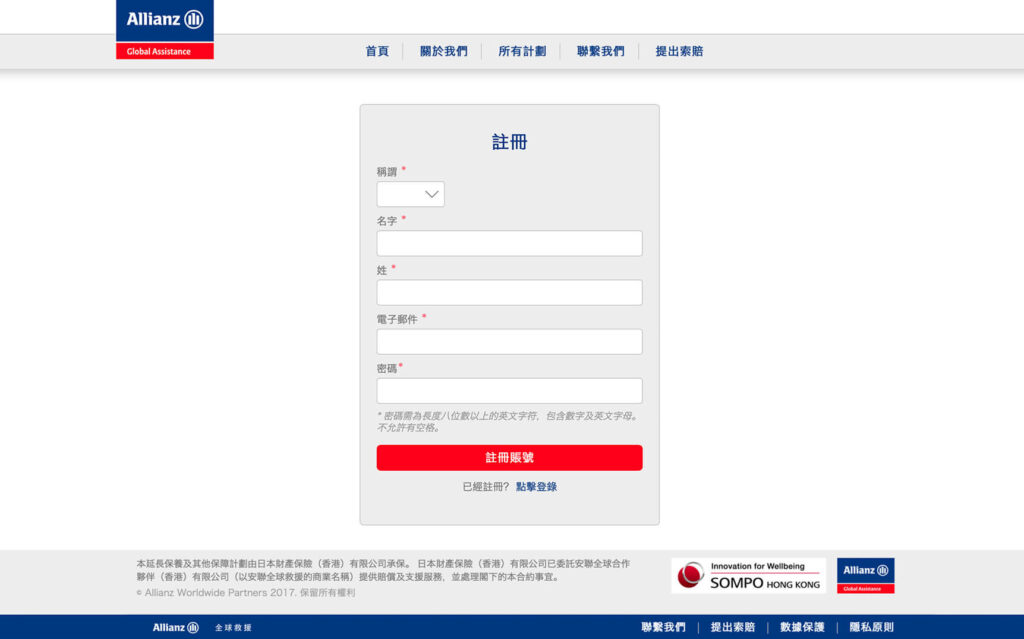Select 所有計劃 in the top navigation
The image size is (1024, 639).
coord(522,51)
